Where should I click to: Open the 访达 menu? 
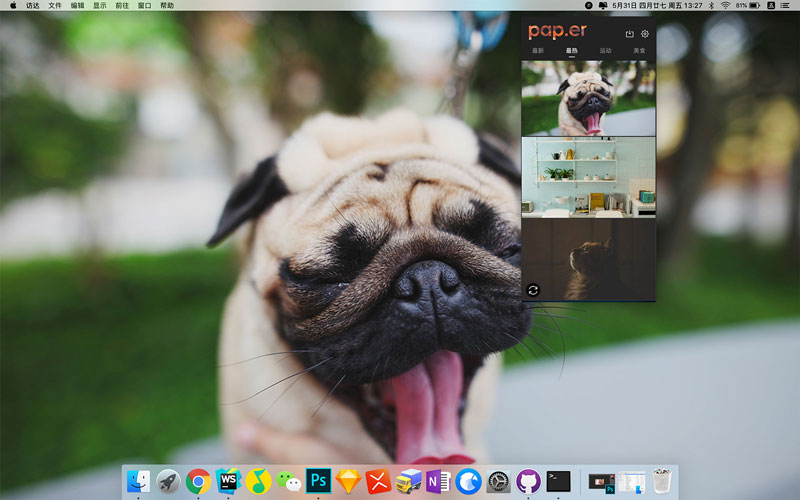pyautogui.click(x=33, y=5)
